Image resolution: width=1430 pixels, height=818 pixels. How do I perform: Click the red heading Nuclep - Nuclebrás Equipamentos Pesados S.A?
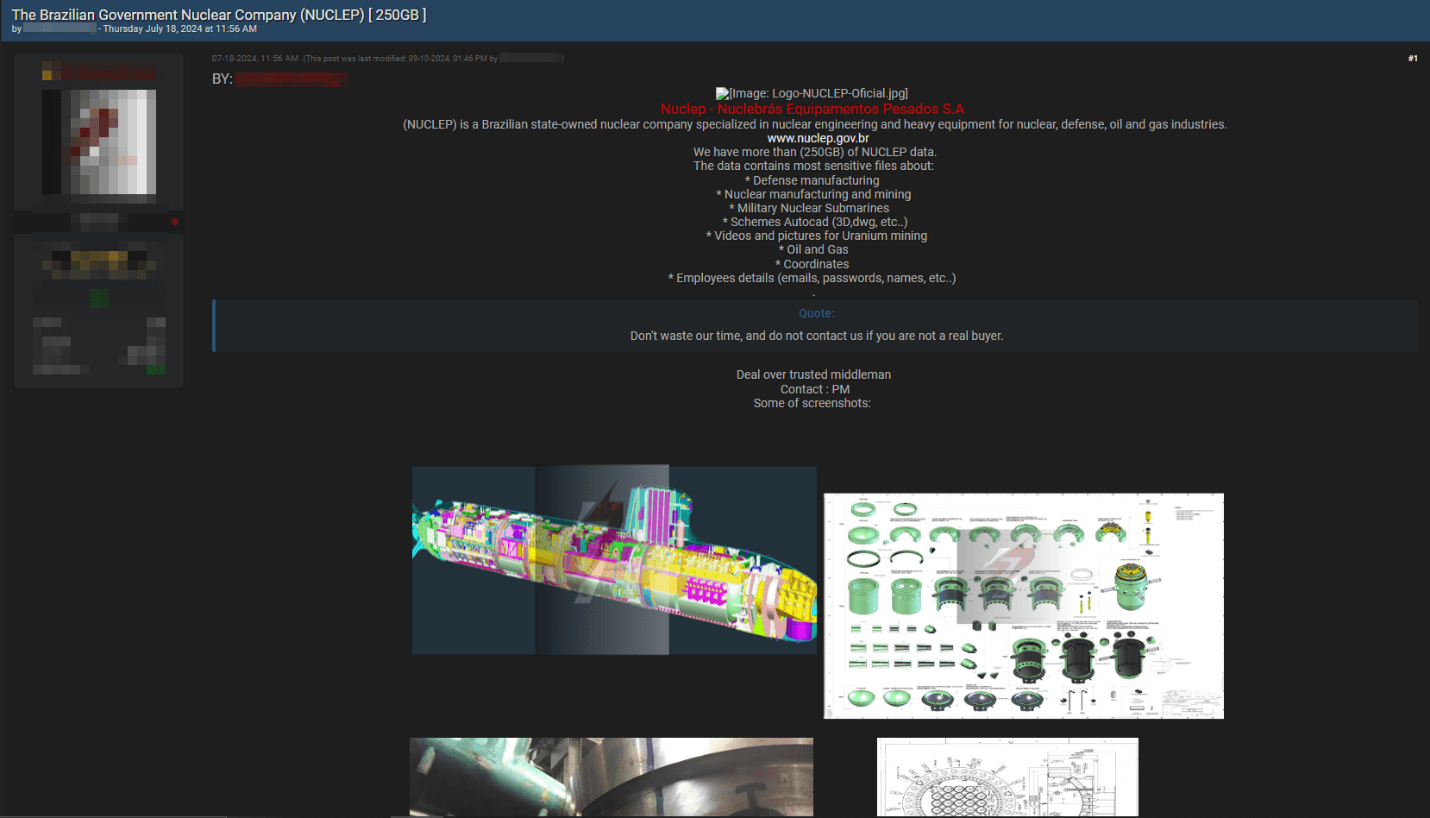pyautogui.click(x=812, y=109)
